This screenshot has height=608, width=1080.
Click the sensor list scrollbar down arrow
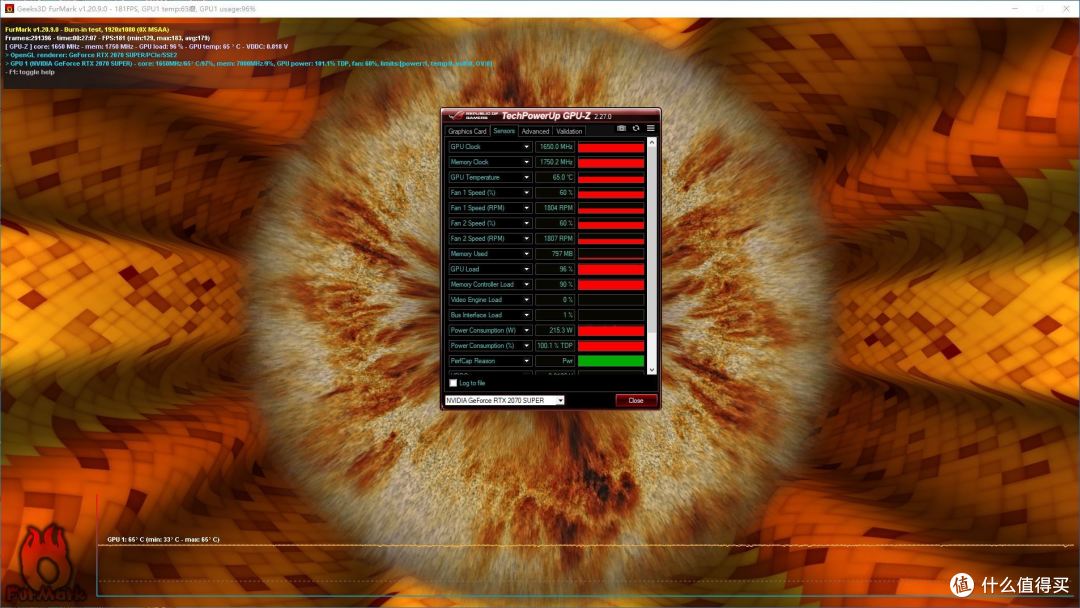(x=652, y=370)
